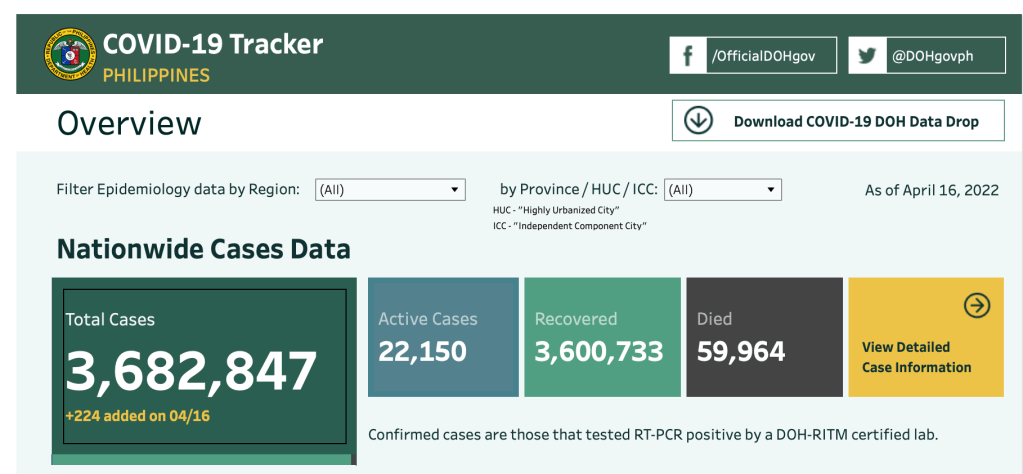
Task: Click the Facebook icon in the header
Action: point(688,56)
